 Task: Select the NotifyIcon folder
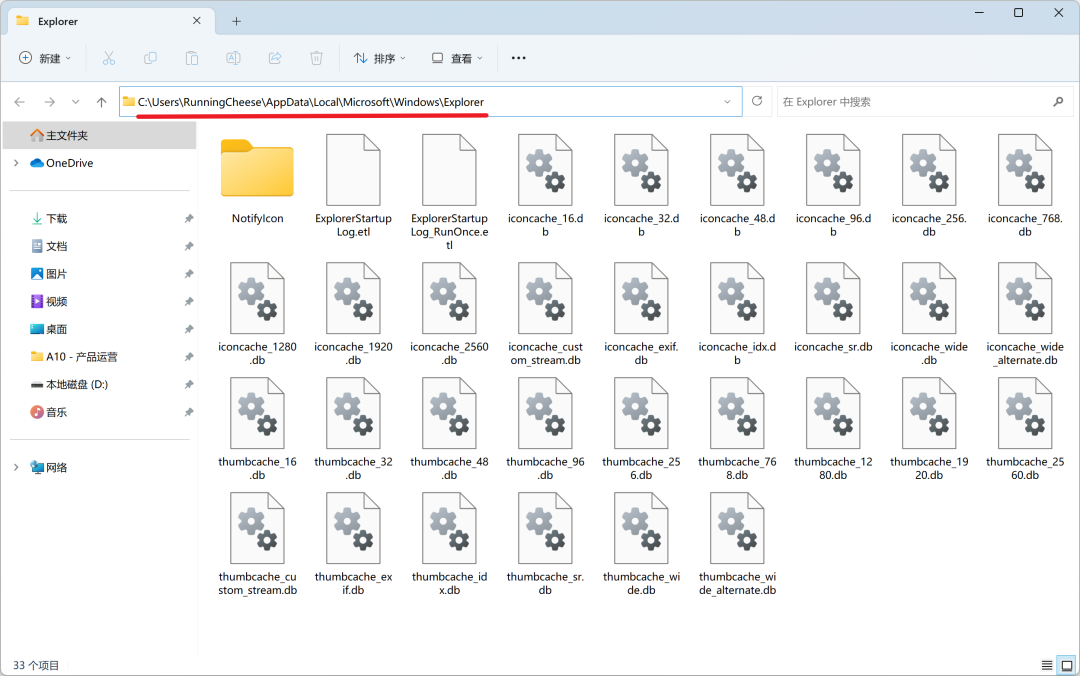coord(258,181)
